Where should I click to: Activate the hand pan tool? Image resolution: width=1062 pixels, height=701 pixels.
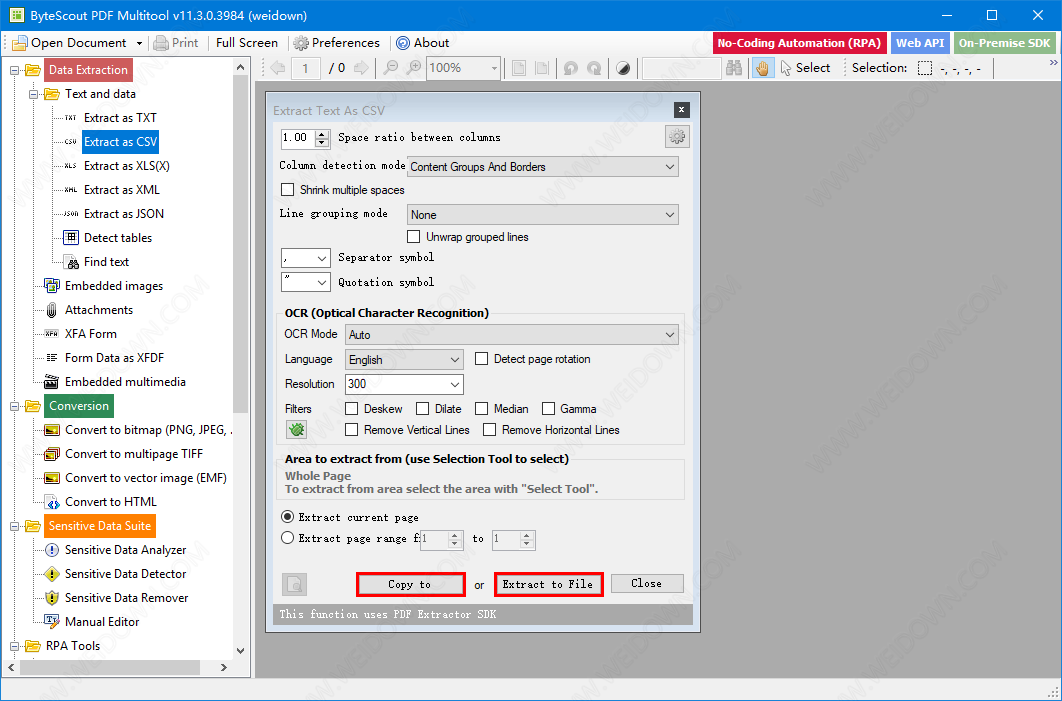pyautogui.click(x=763, y=68)
